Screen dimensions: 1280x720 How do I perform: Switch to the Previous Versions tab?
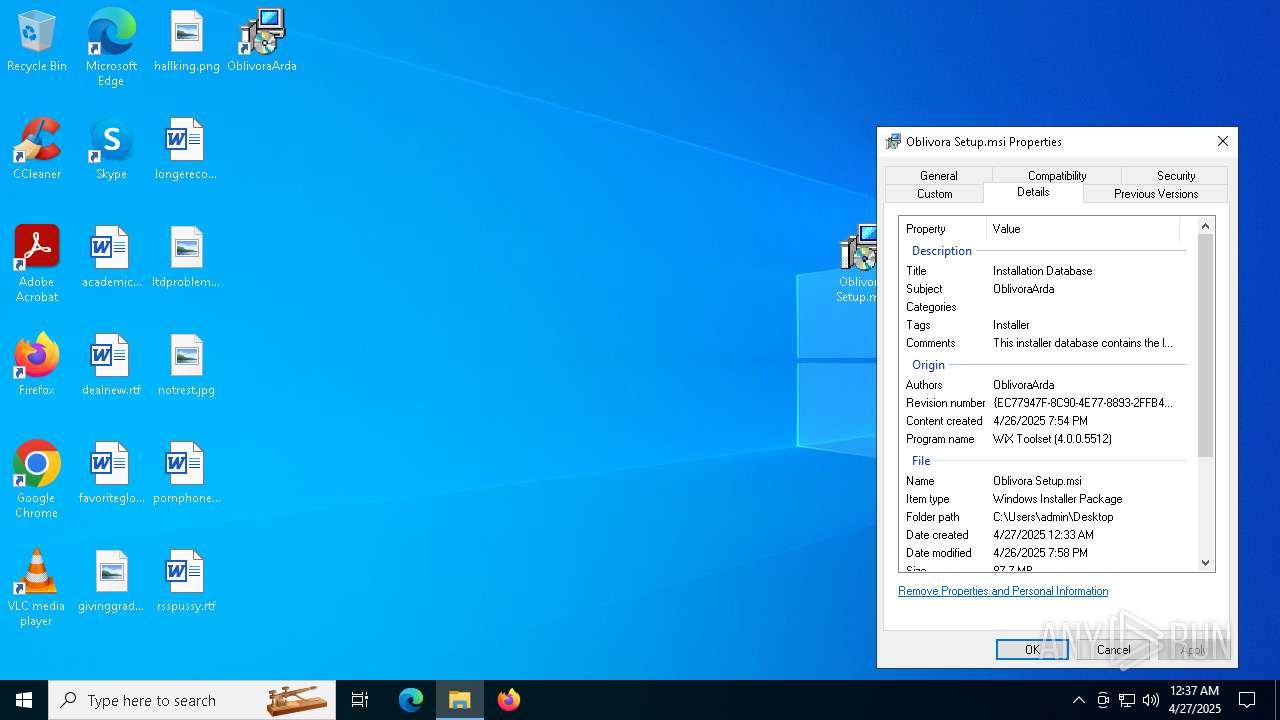pyautogui.click(x=1156, y=193)
